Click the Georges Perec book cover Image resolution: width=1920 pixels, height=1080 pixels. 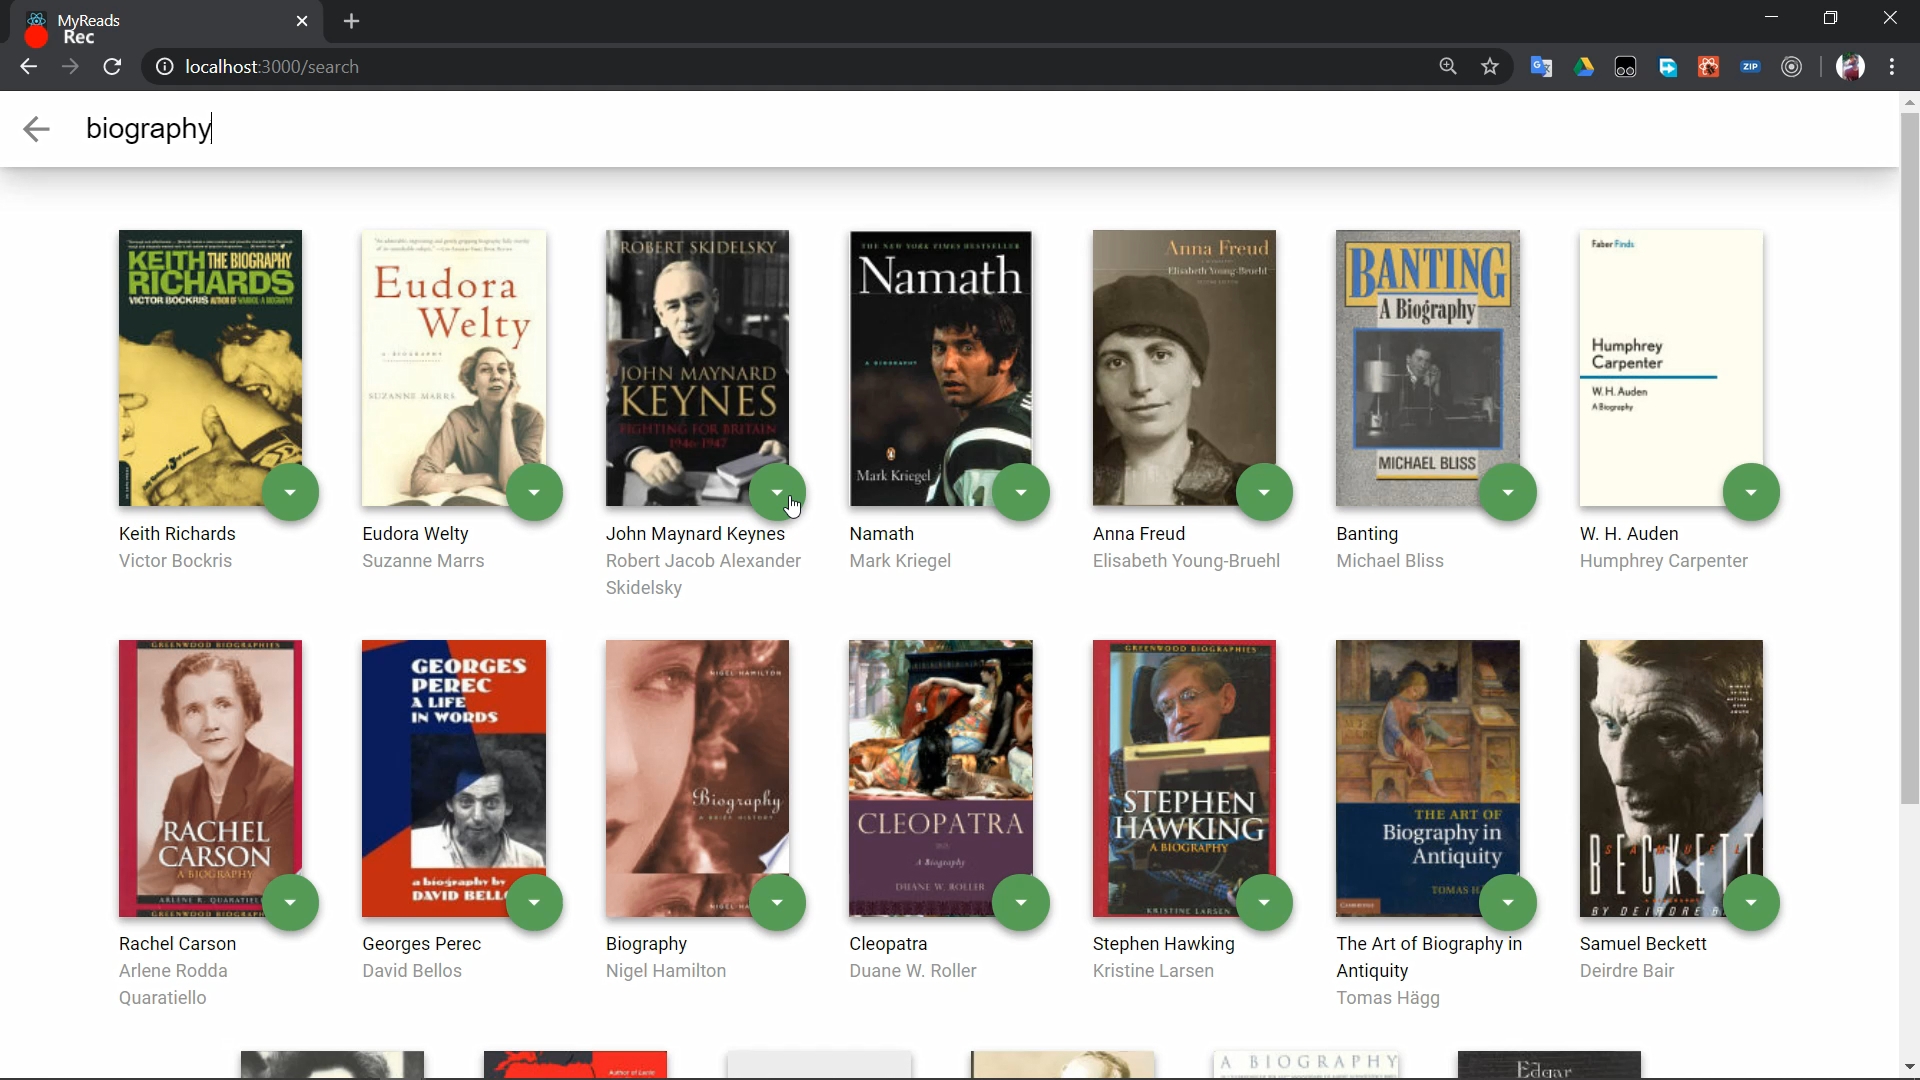click(454, 778)
